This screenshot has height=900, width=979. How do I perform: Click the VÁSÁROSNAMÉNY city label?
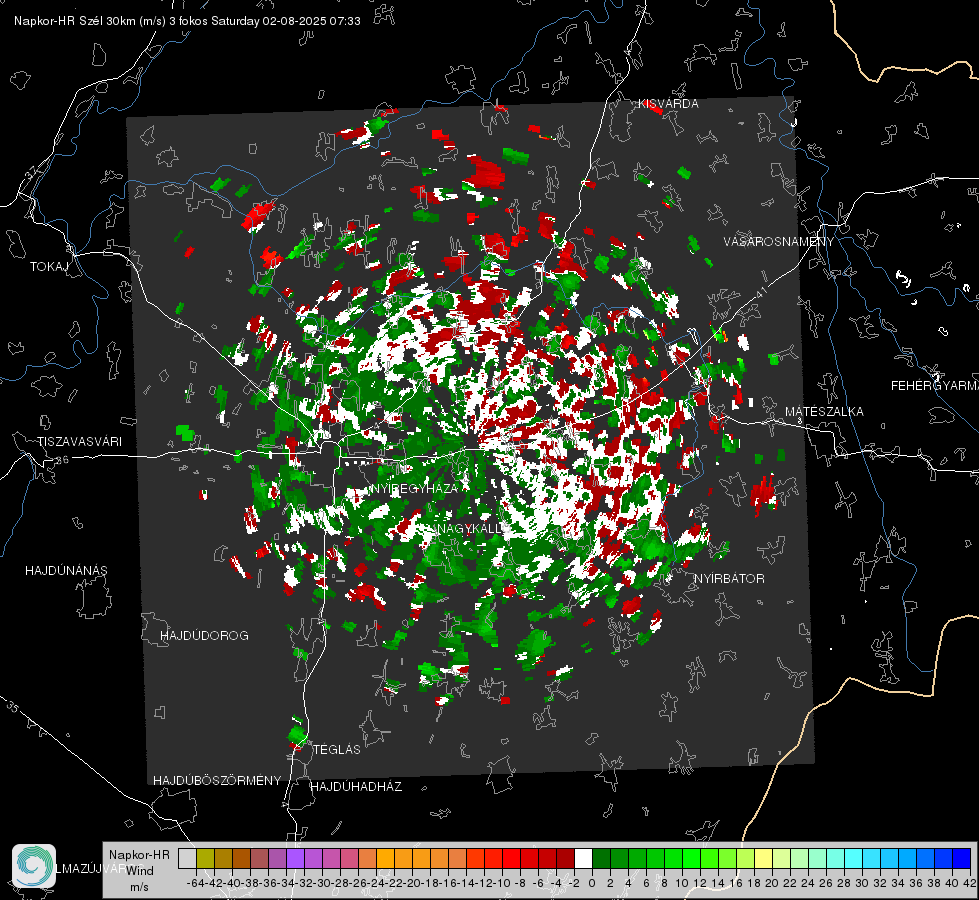779,242
